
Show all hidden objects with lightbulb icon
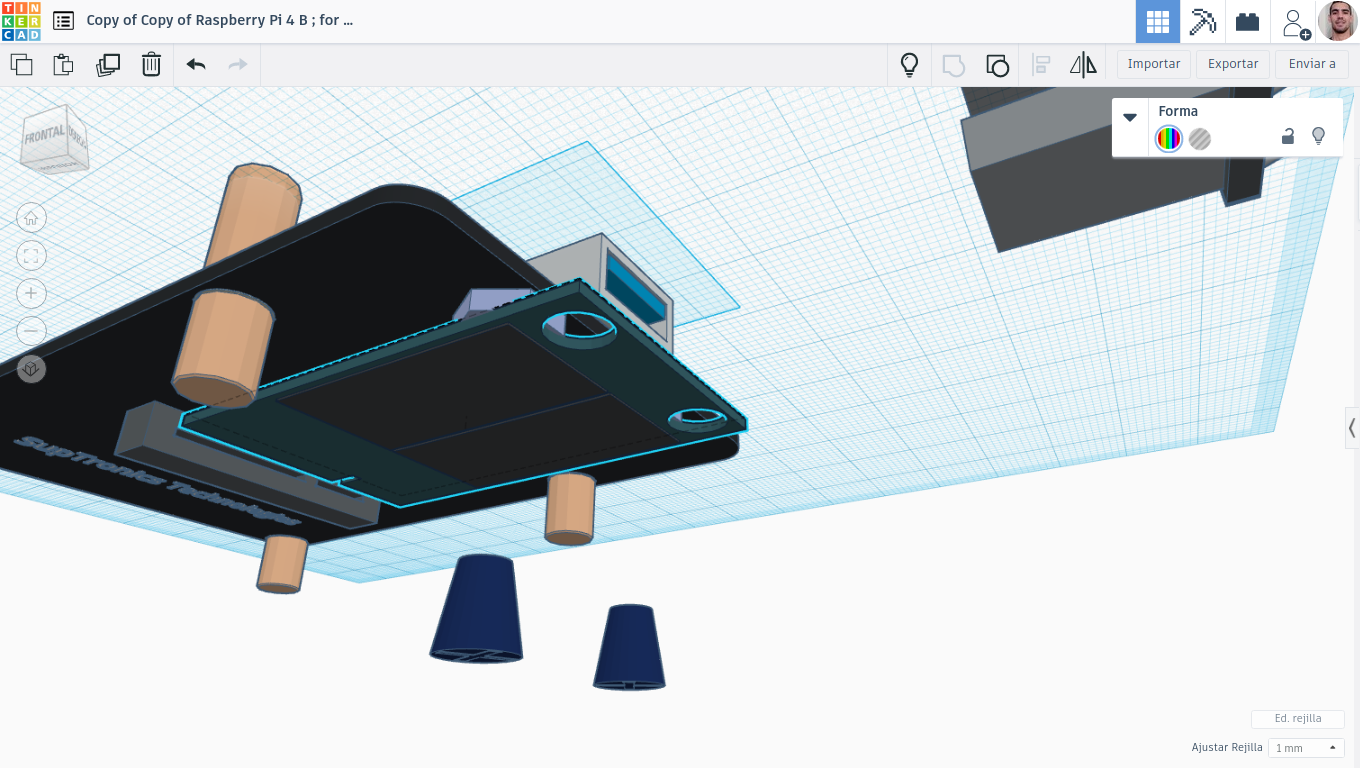click(x=909, y=65)
